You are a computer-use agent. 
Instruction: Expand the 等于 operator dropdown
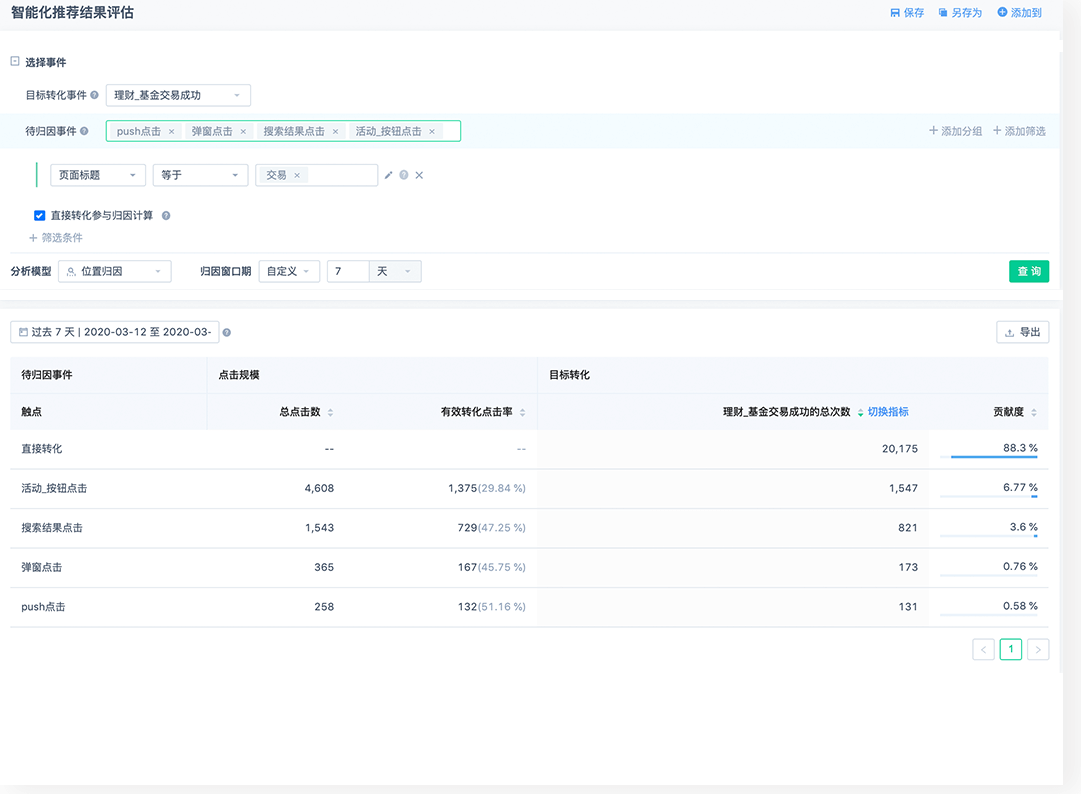pyautogui.click(x=200, y=175)
